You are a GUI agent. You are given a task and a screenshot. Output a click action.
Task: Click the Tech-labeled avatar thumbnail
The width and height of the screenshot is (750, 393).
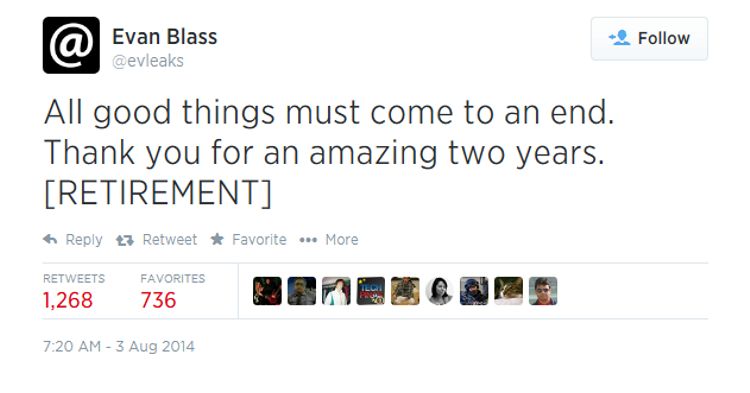[x=371, y=291]
